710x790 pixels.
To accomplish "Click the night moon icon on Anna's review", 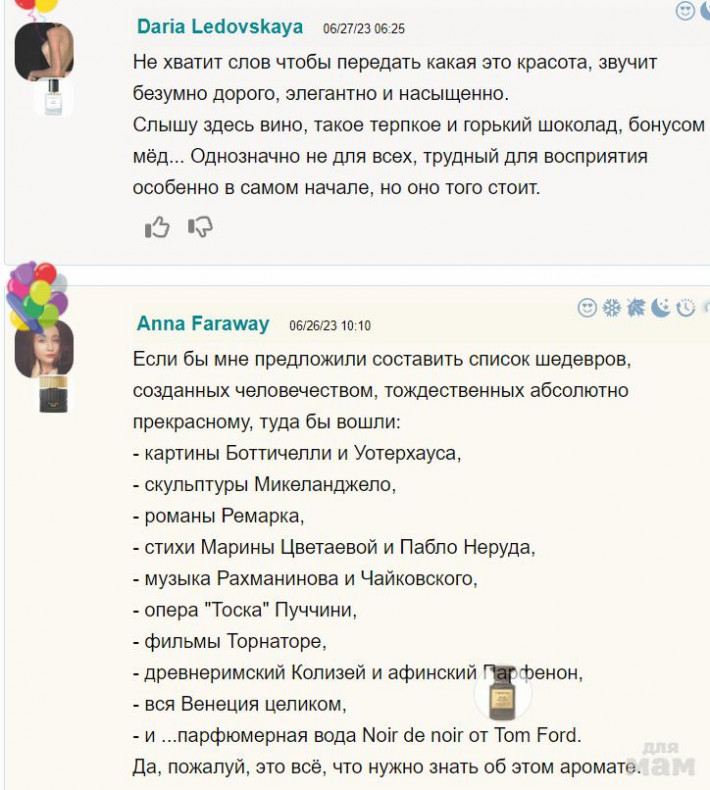I will [x=661, y=308].
